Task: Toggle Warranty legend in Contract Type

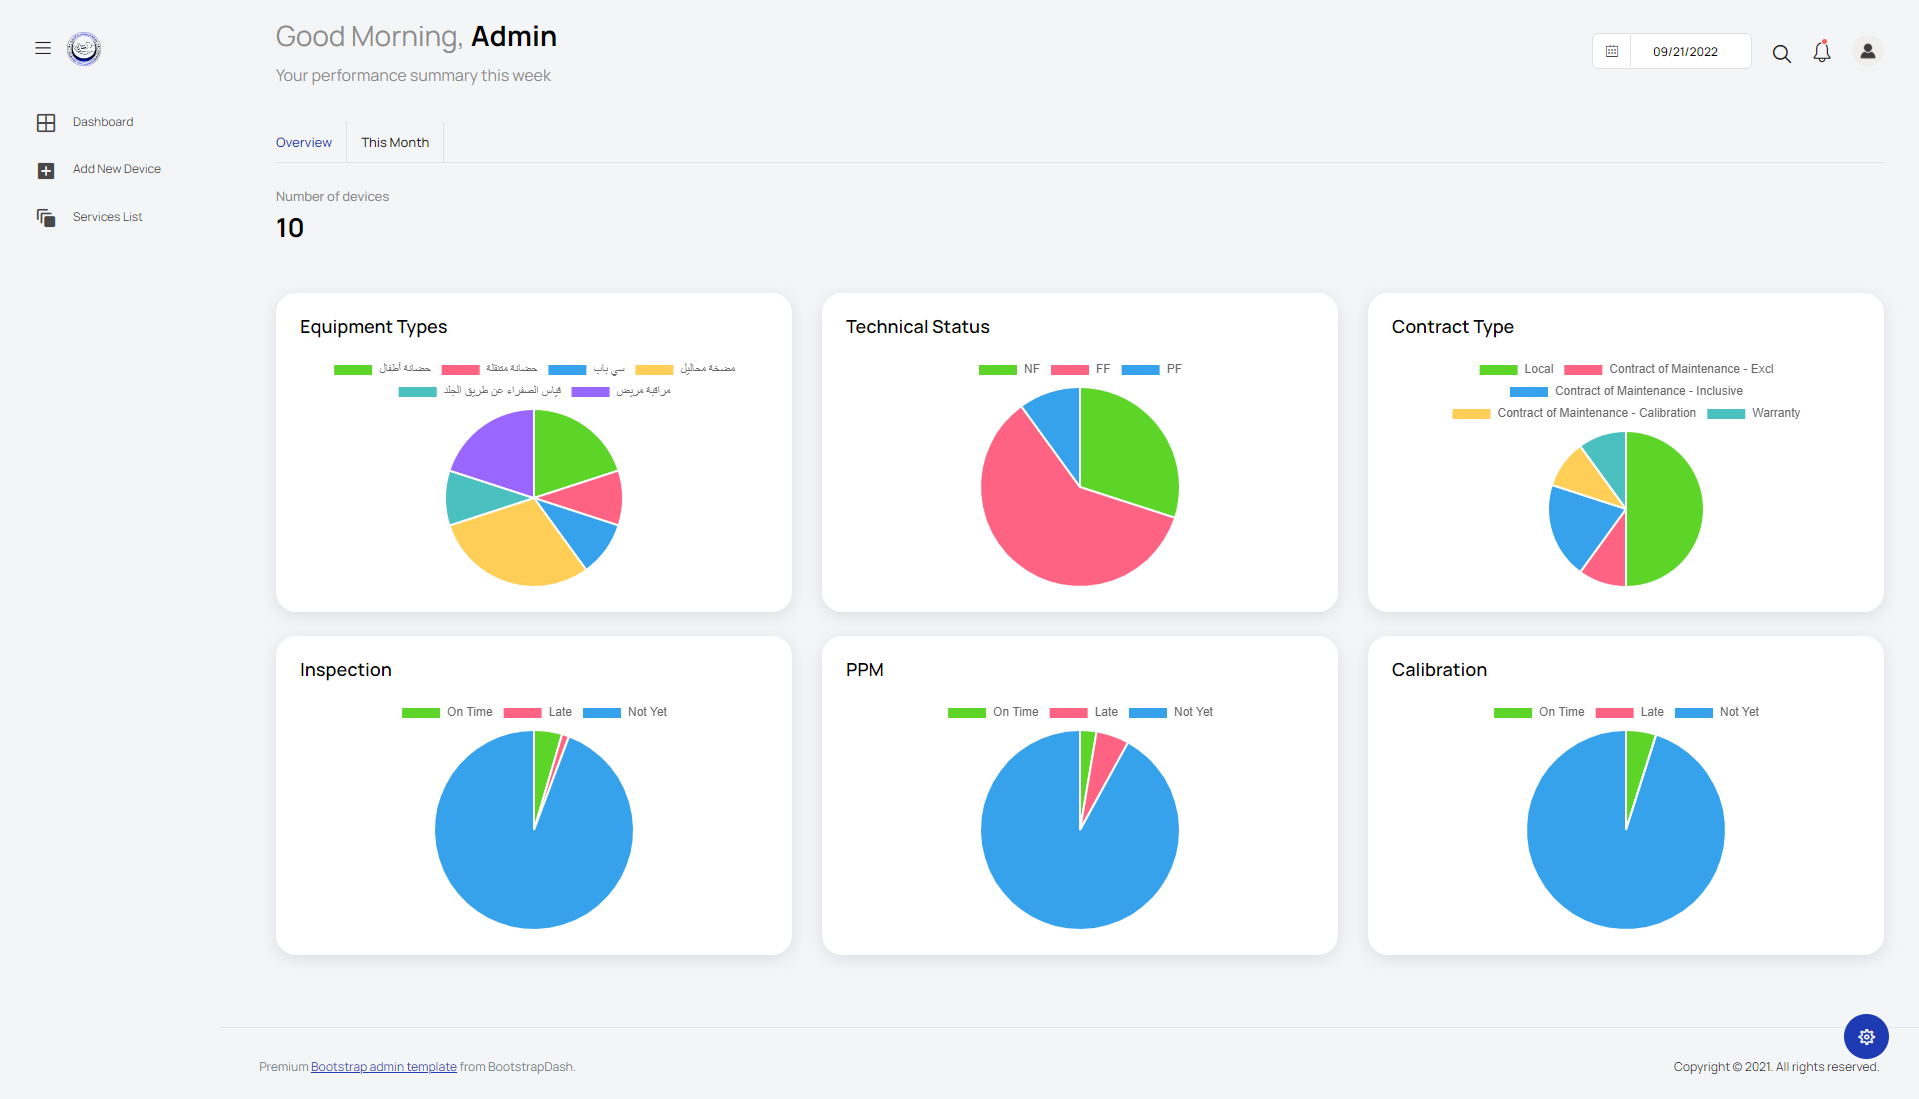Action: (1754, 413)
